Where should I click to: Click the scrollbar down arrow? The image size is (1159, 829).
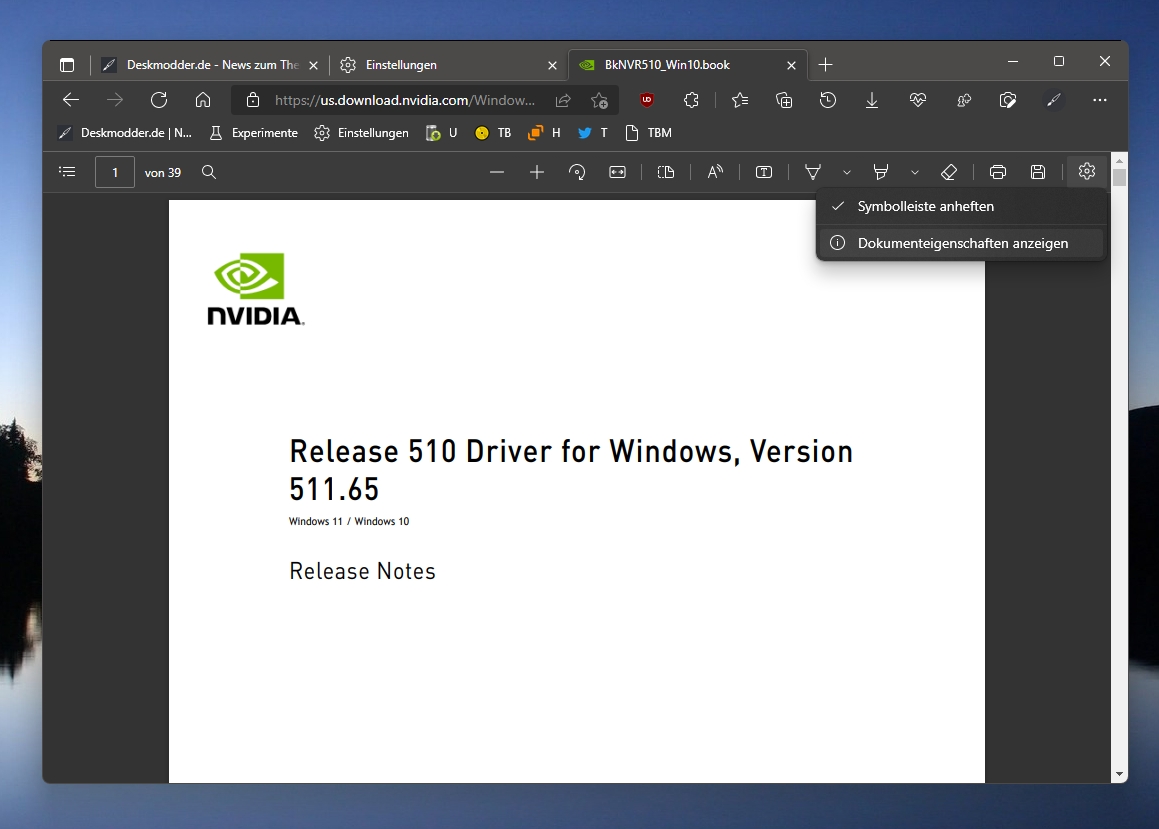[1120, 774]
